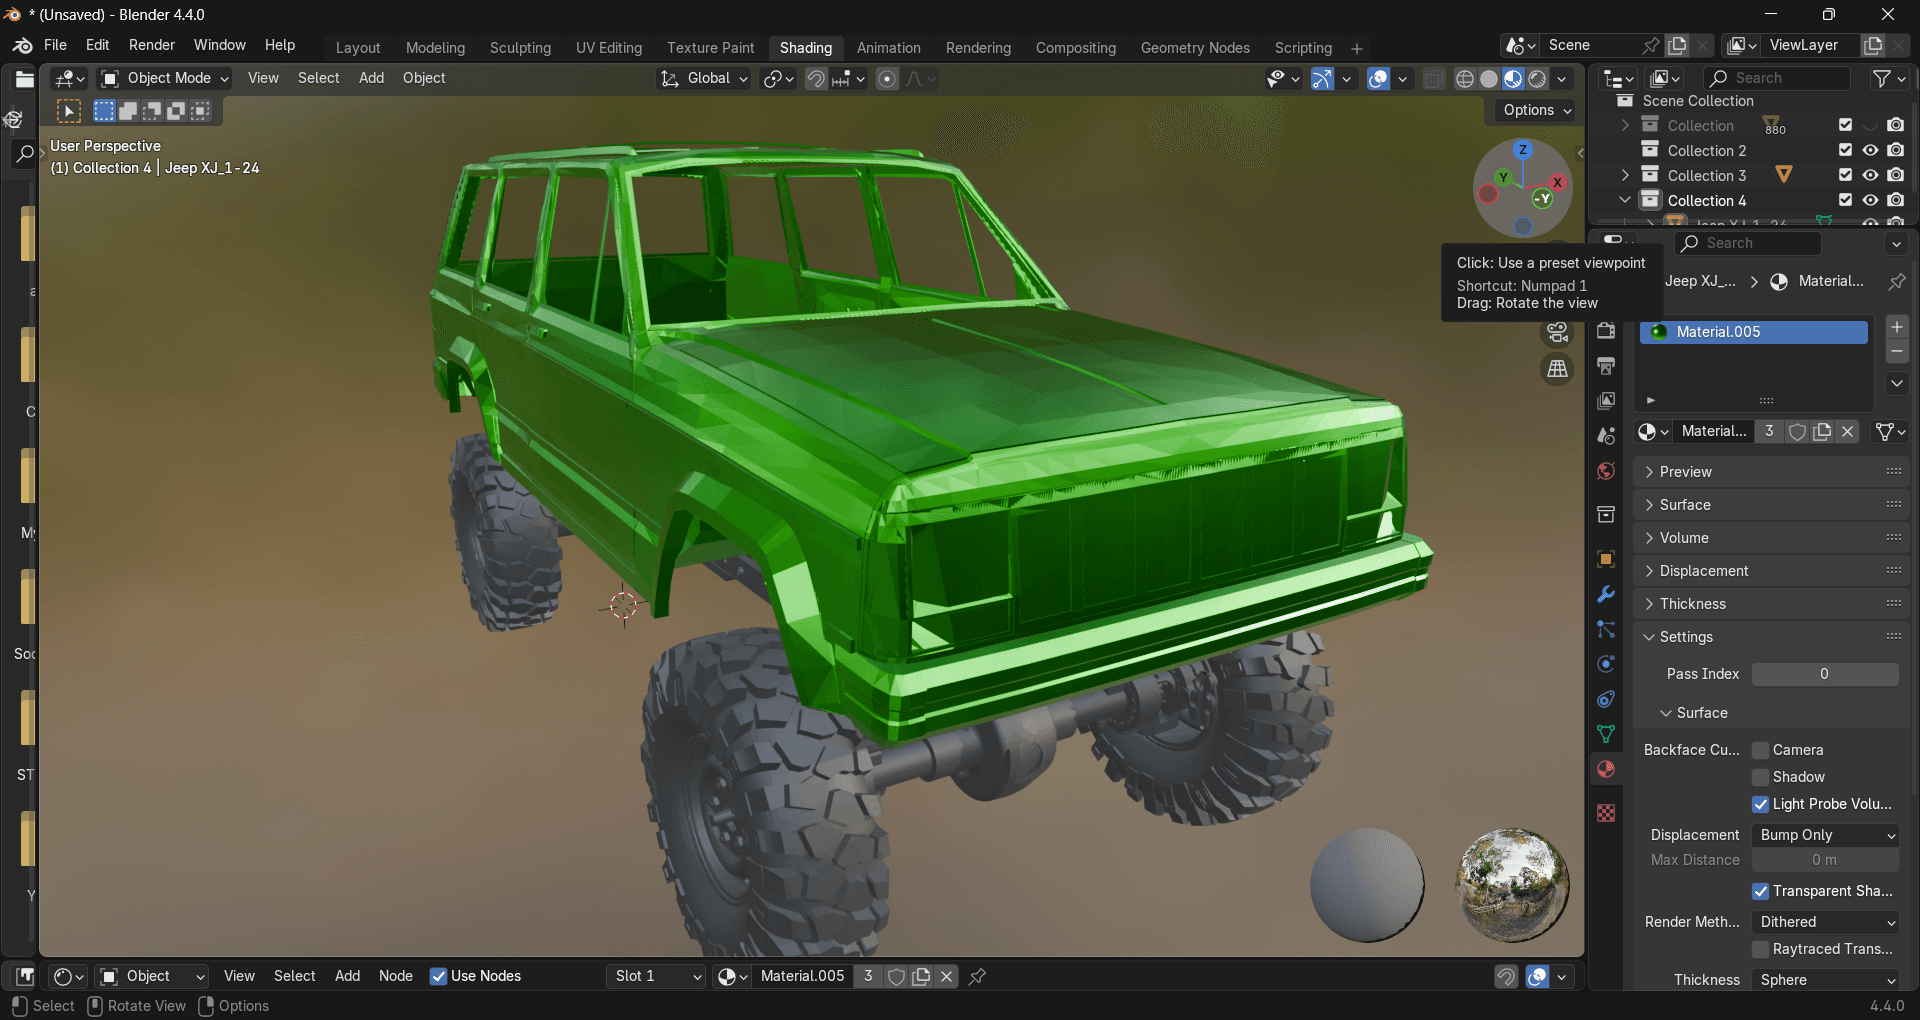Toggle Collection 2's checkbox in the Outliner

coord(1845,150)
